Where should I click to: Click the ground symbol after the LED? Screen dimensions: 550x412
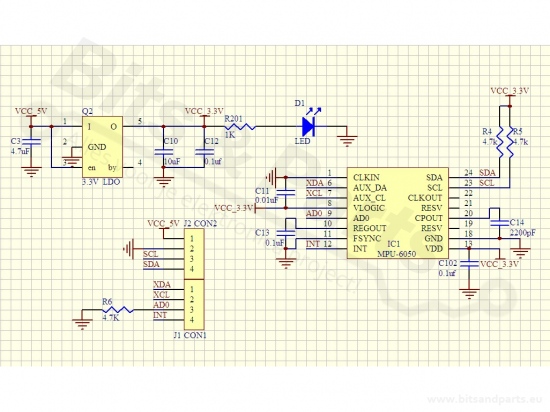pyautogui.click(x=347, y=141)
